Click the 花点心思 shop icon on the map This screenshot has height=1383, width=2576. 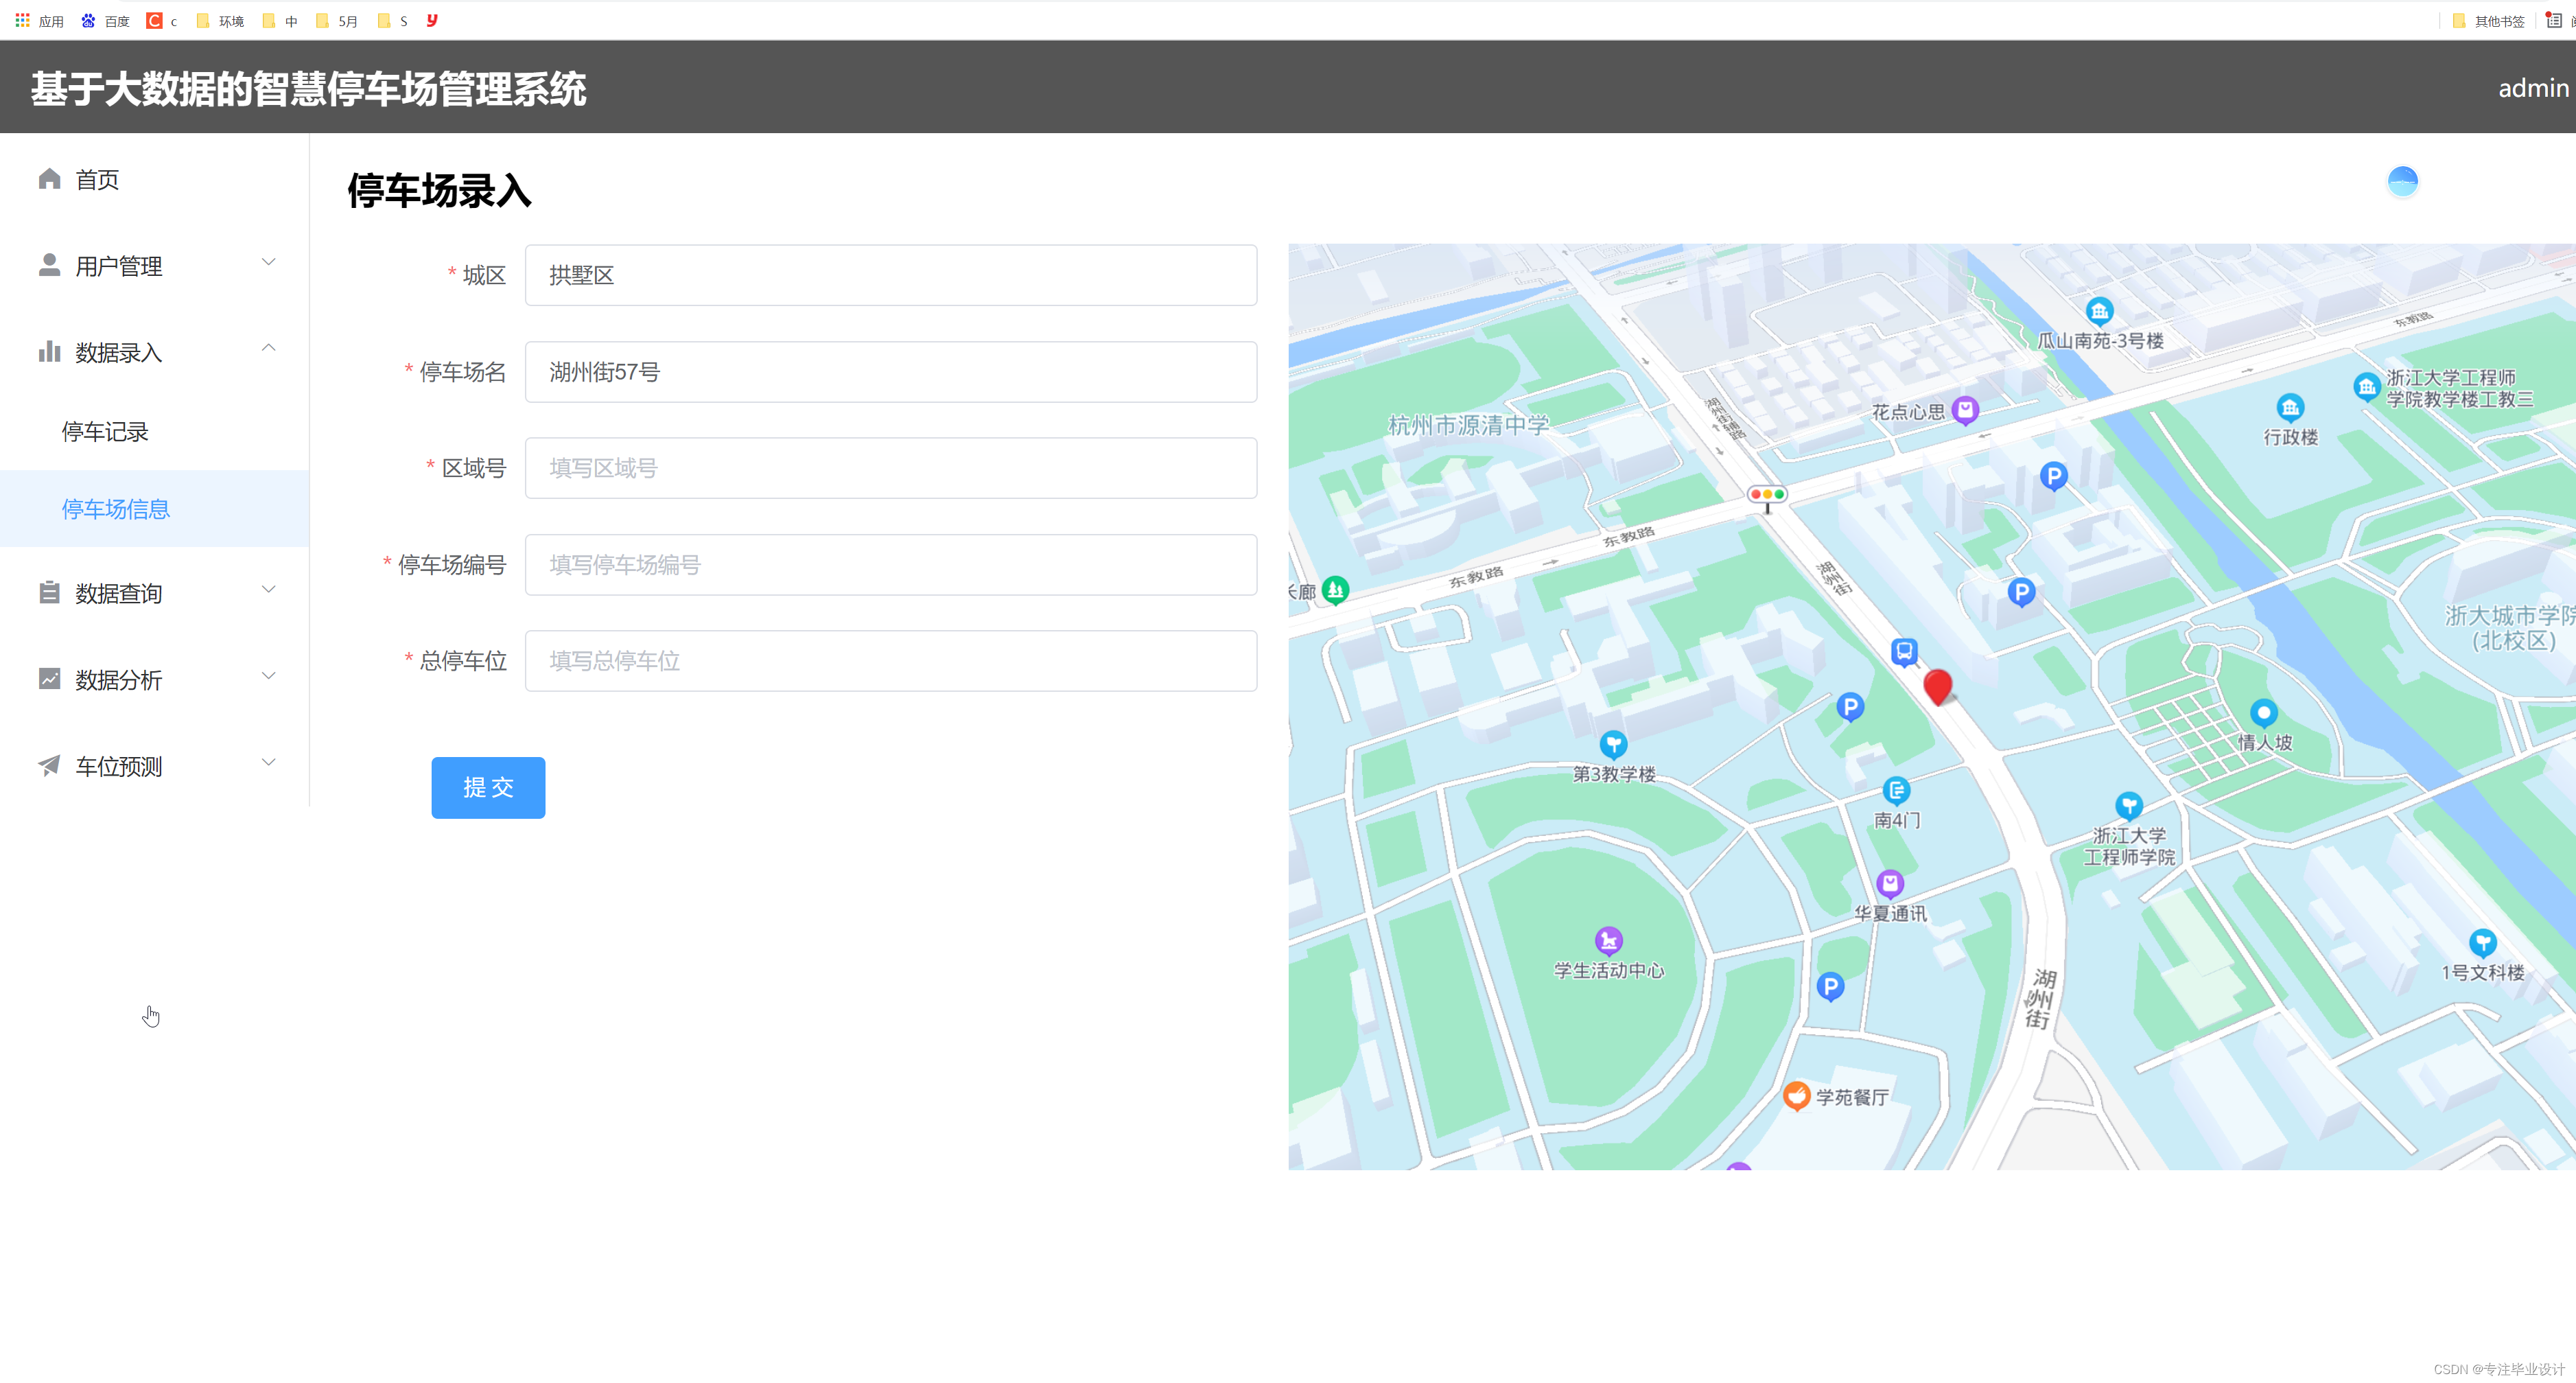click(x=1965, y=409)
